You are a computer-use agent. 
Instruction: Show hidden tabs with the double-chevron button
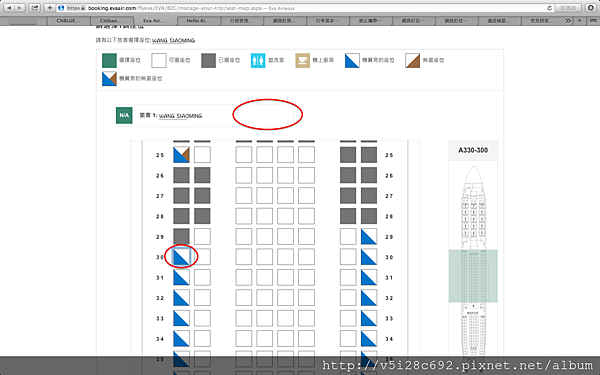coord(568,21)
